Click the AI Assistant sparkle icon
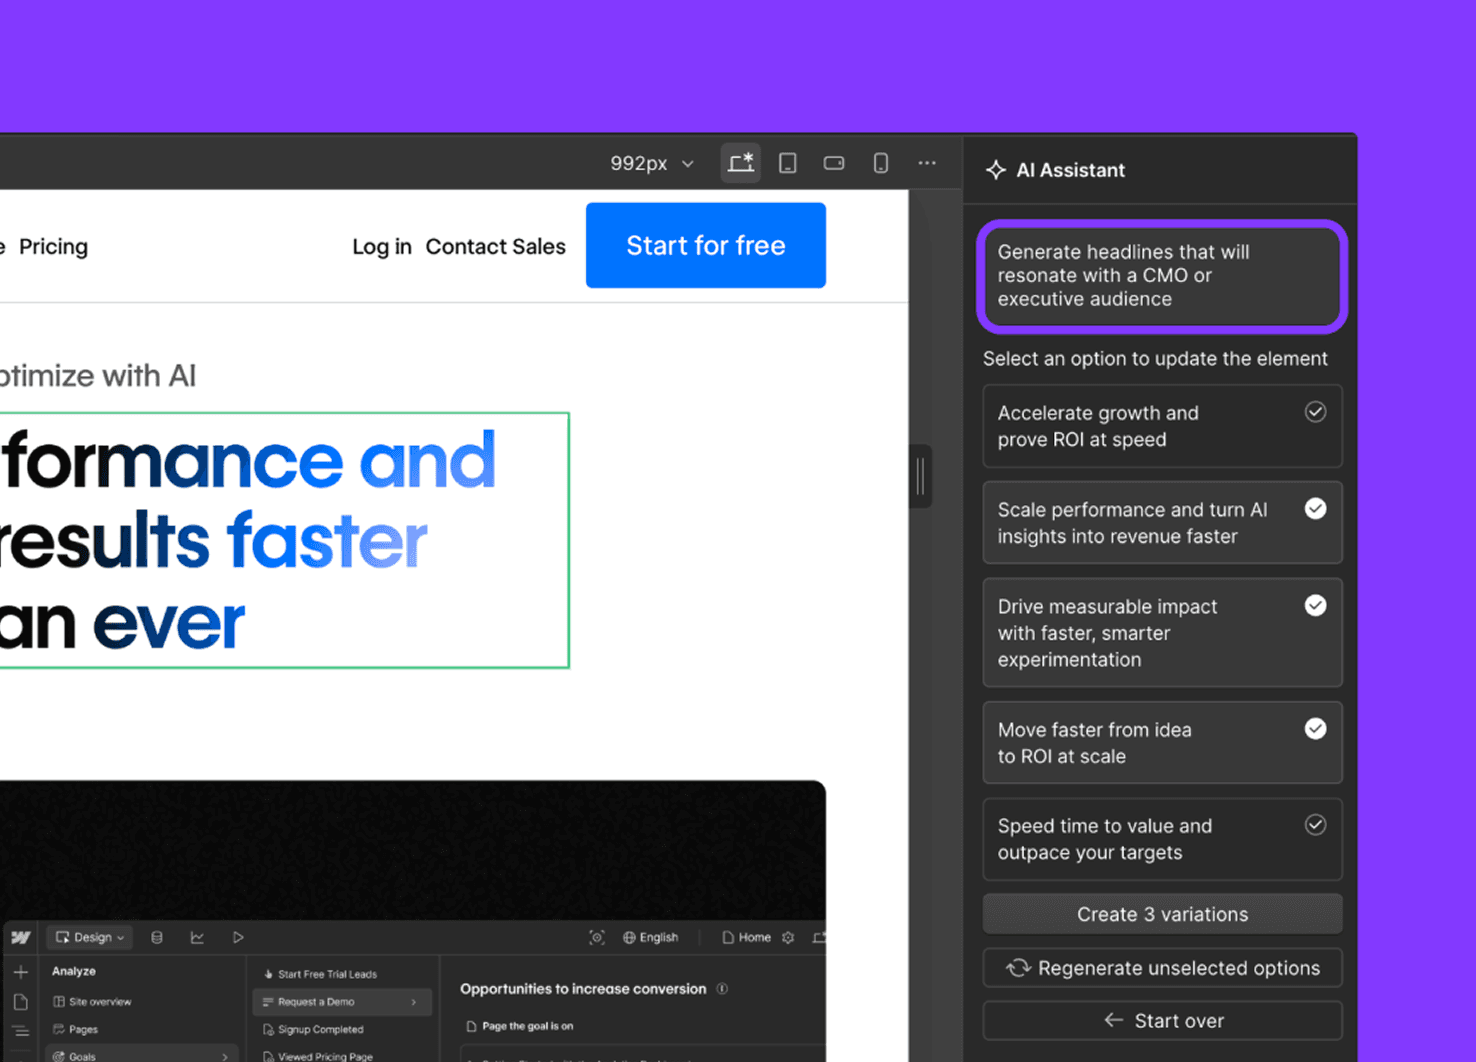Screen dimensions: 1476x1062 tap(996, 170)
